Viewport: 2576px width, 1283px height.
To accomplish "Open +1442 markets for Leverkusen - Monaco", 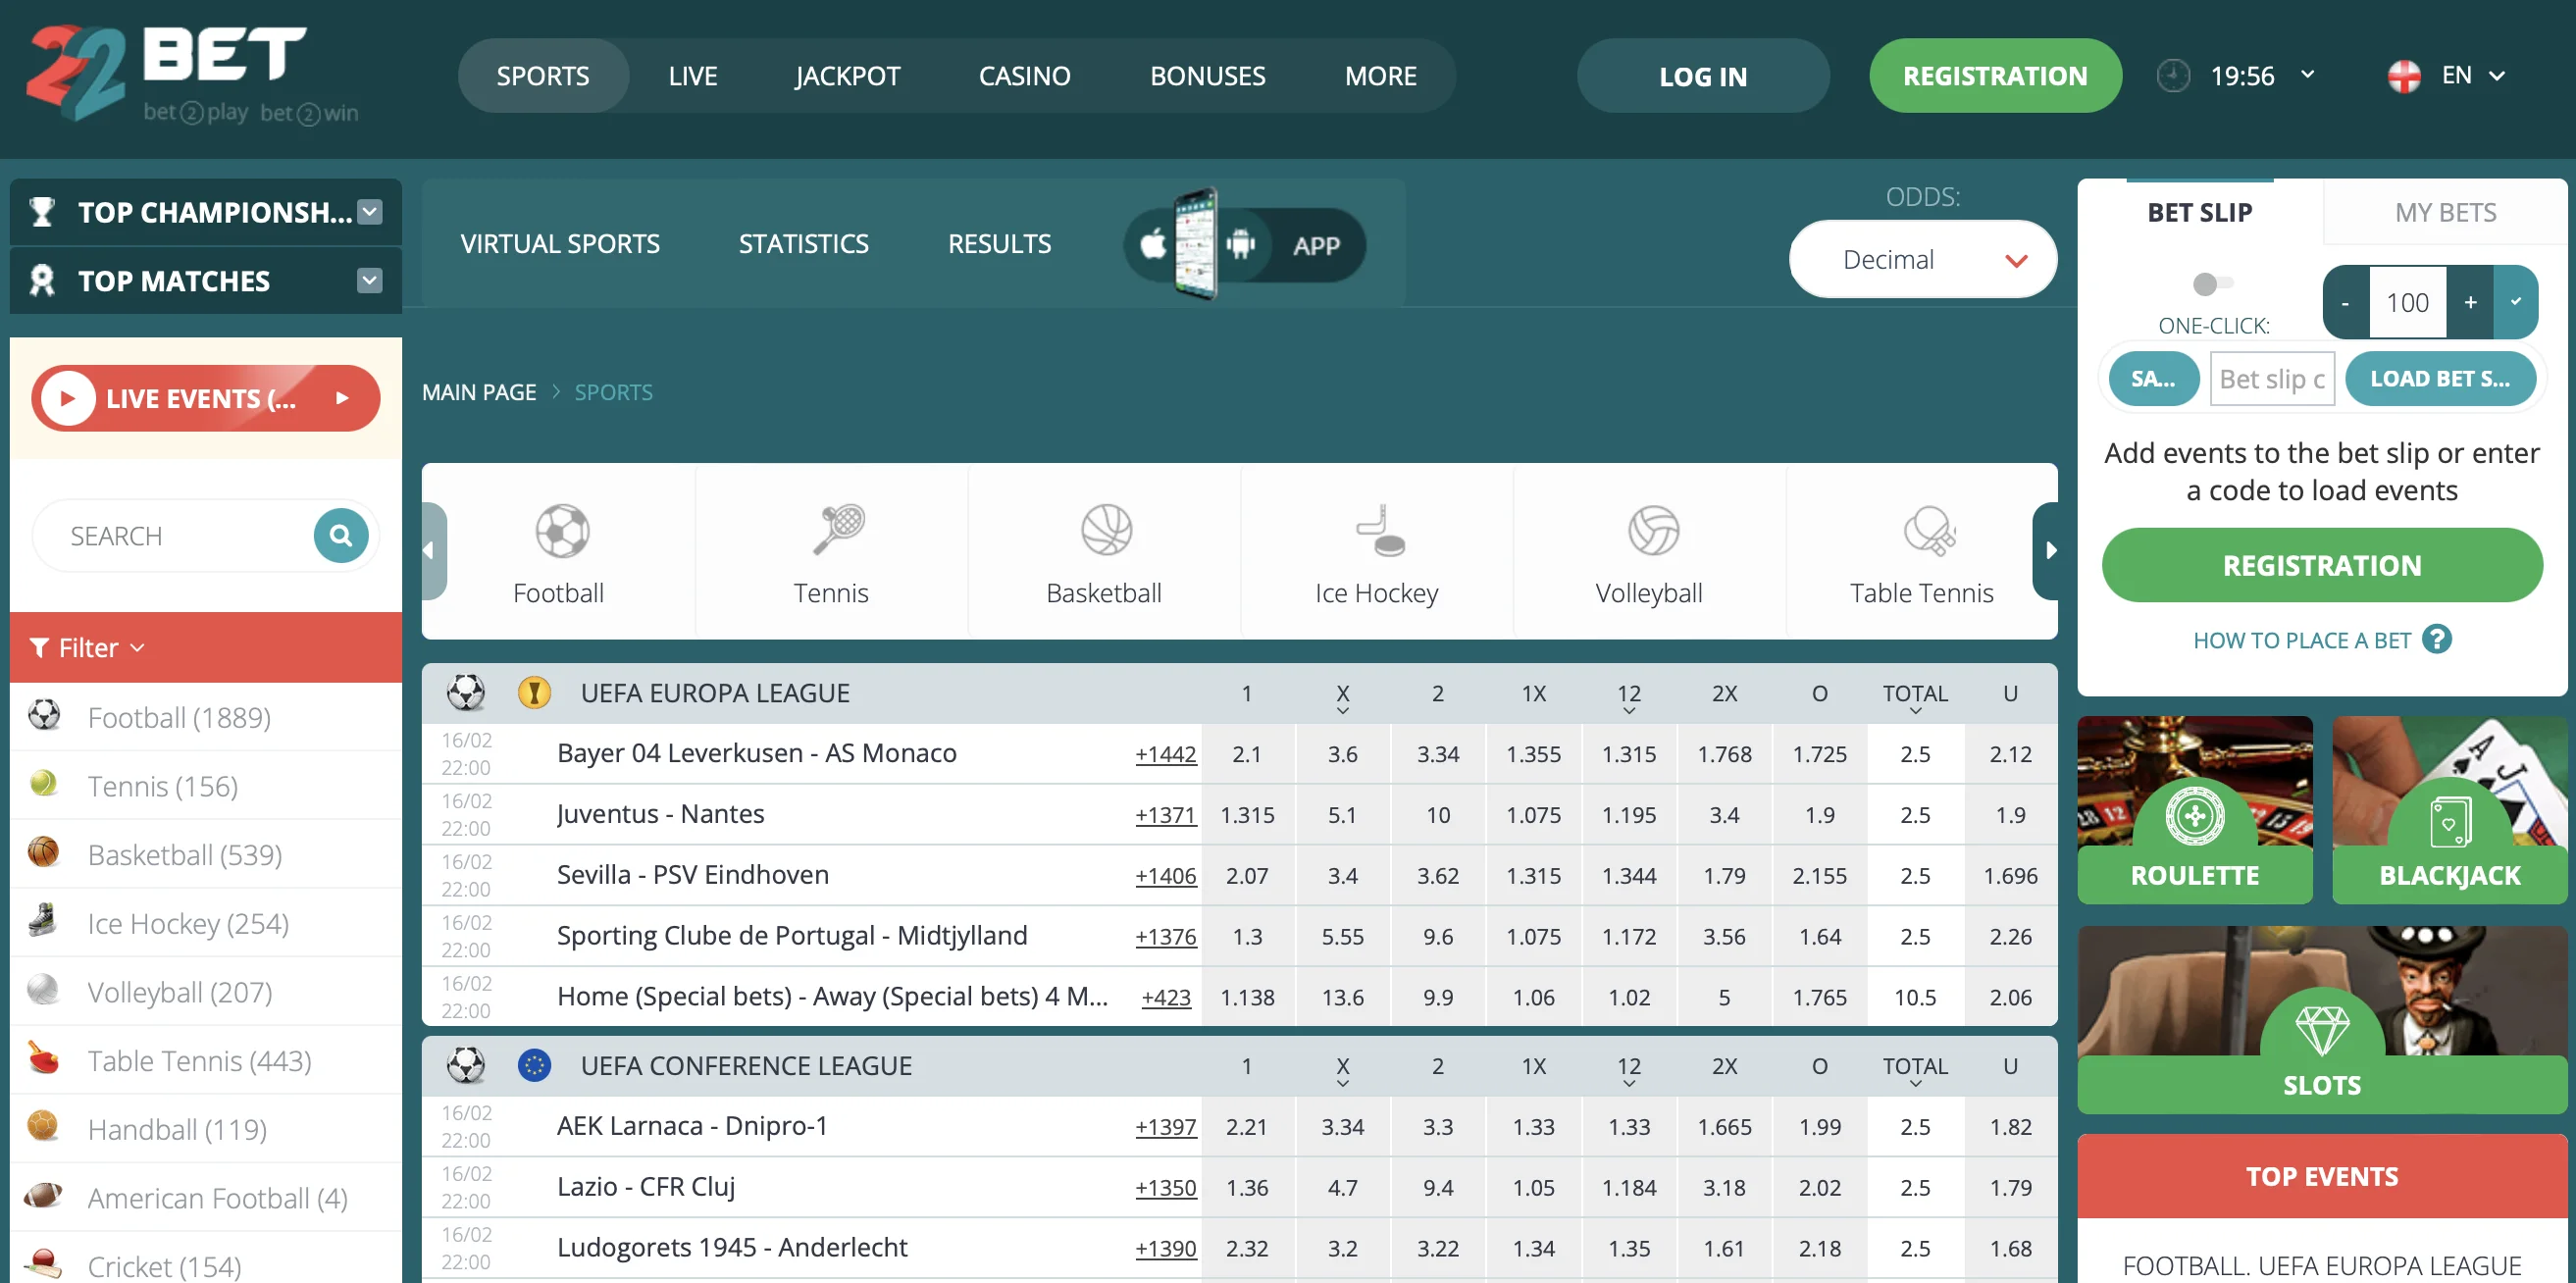I will pyautogui.click(x=1165, y=754).
